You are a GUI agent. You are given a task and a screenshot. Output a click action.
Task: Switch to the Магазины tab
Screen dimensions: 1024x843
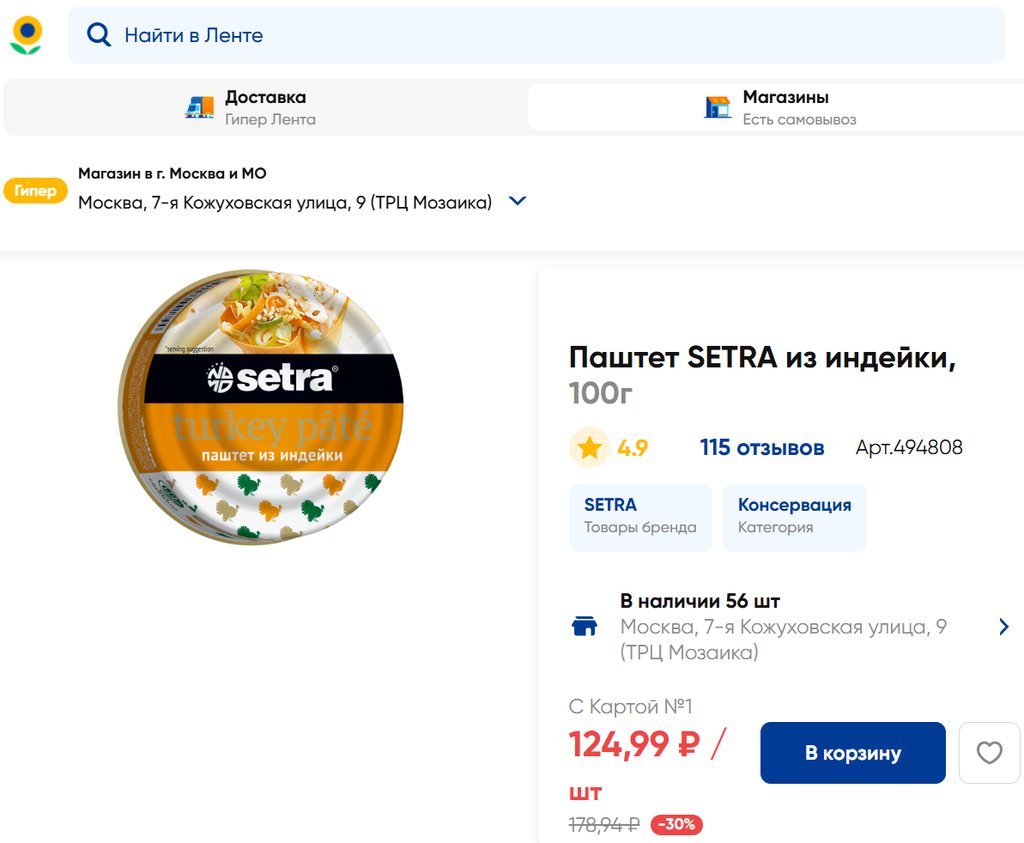coord(785,107)
